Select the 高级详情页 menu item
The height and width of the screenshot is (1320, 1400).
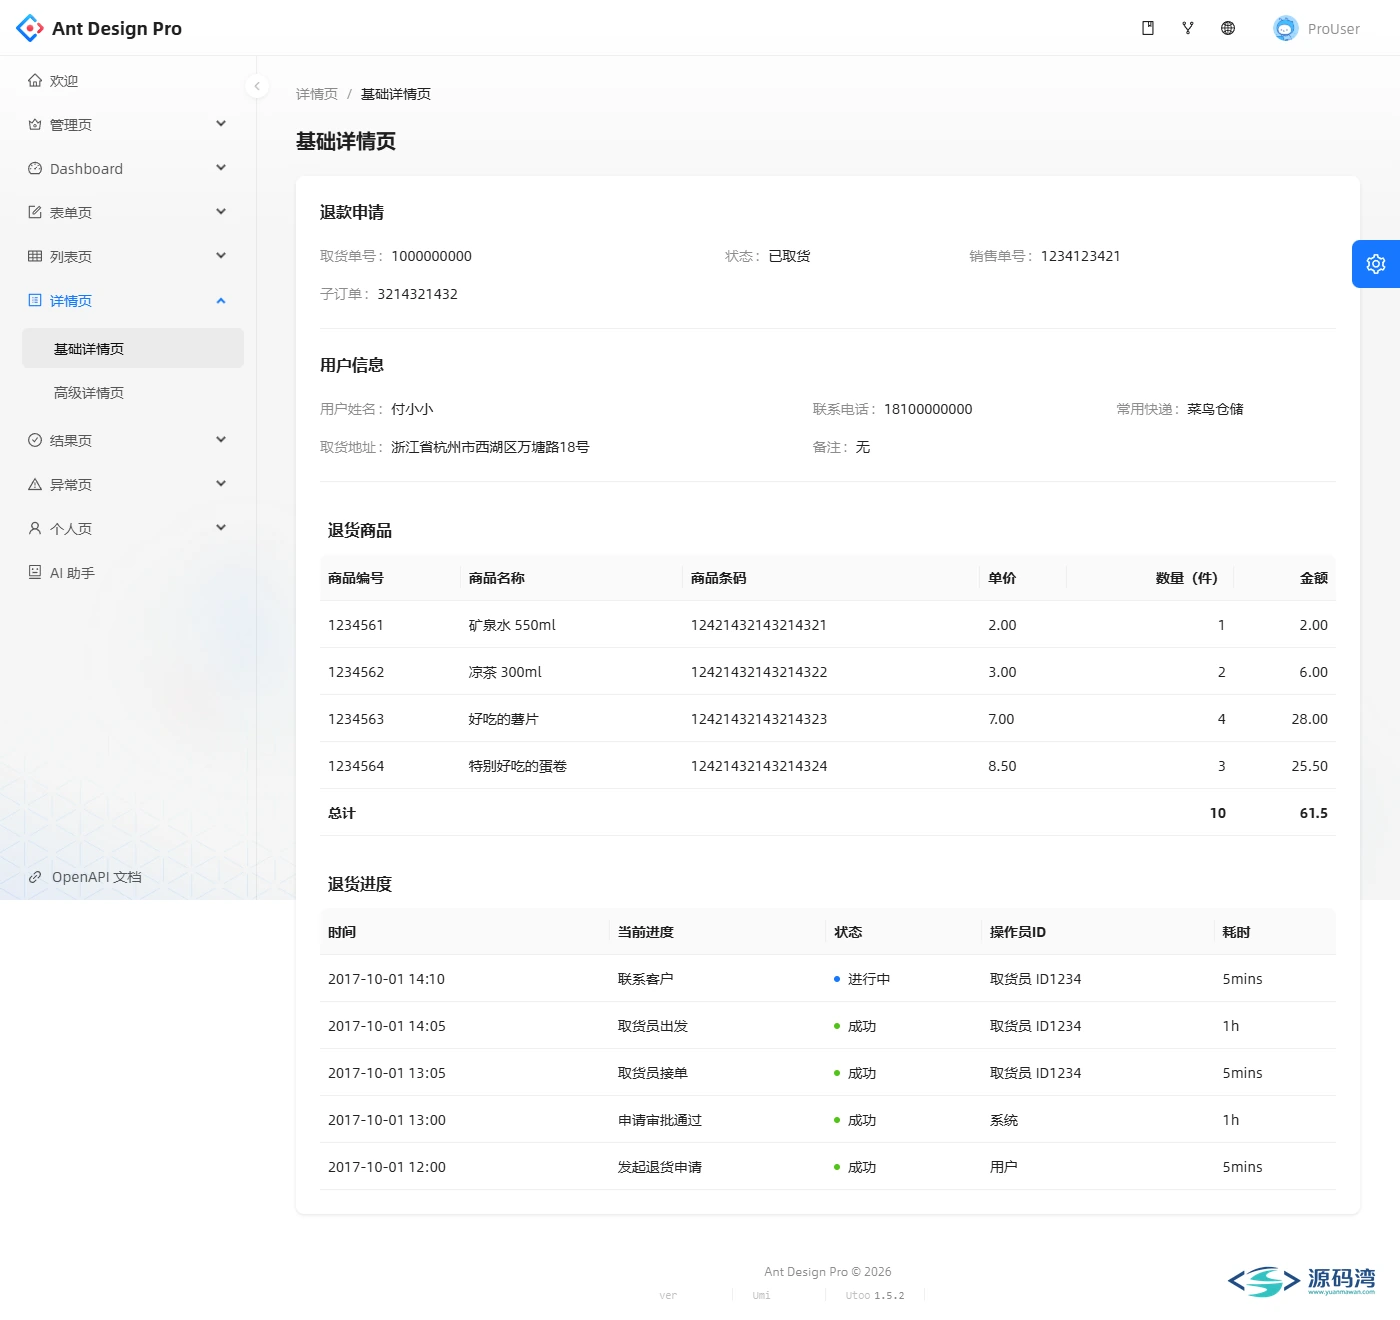pos(133,392)
